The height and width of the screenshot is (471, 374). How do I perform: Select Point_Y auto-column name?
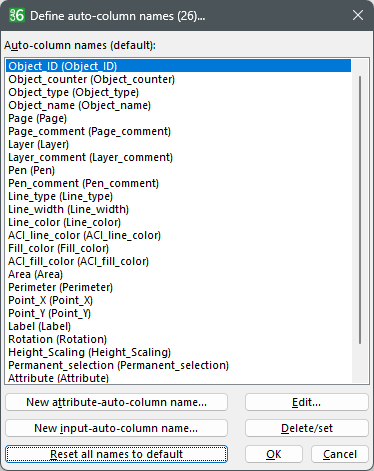[x=178, y=313]
